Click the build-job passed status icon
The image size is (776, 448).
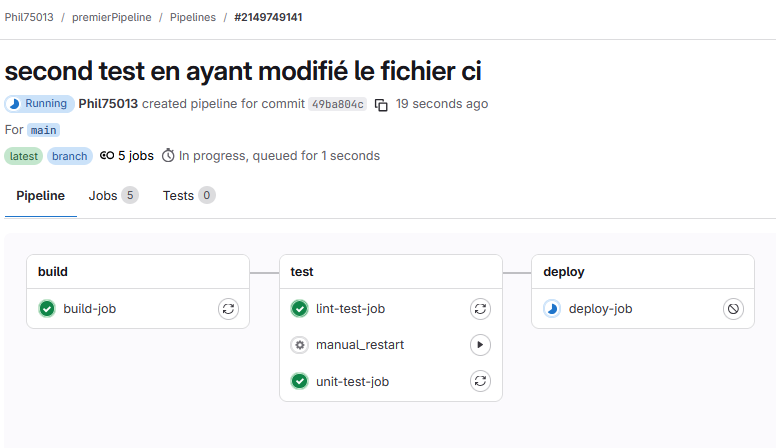(47, 309)
